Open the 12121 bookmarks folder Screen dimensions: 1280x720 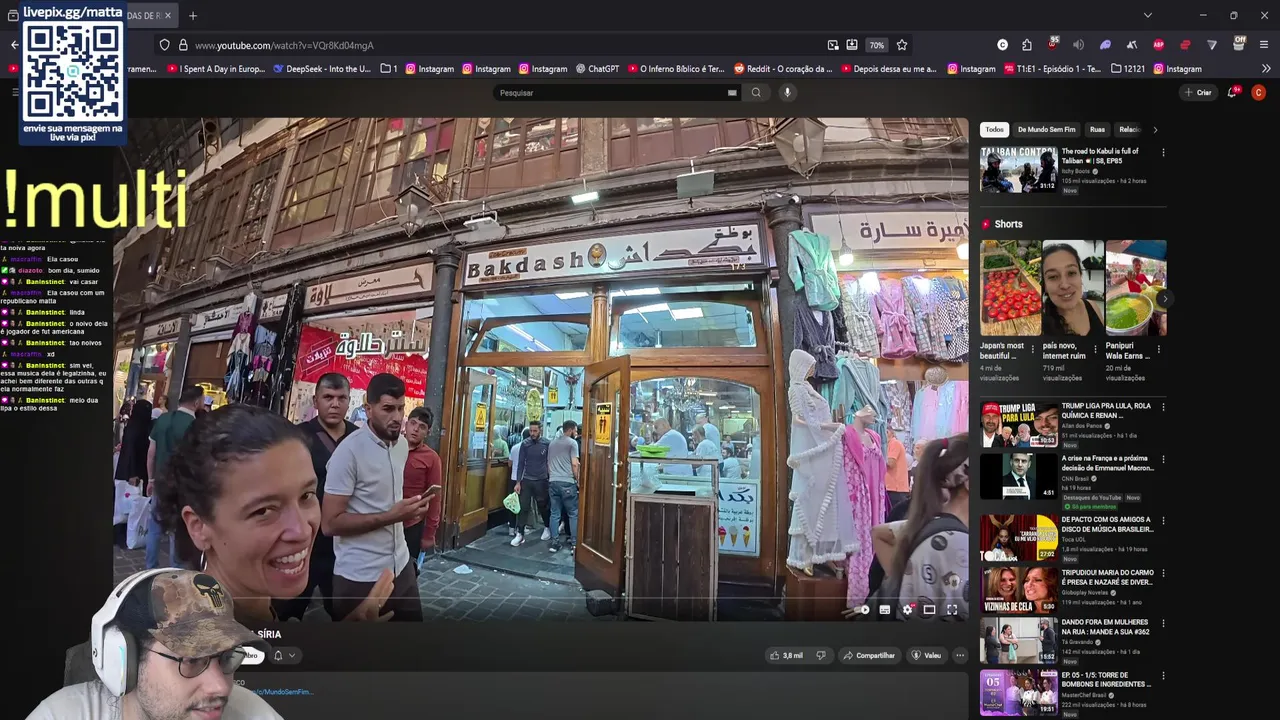coord(1126,69)
